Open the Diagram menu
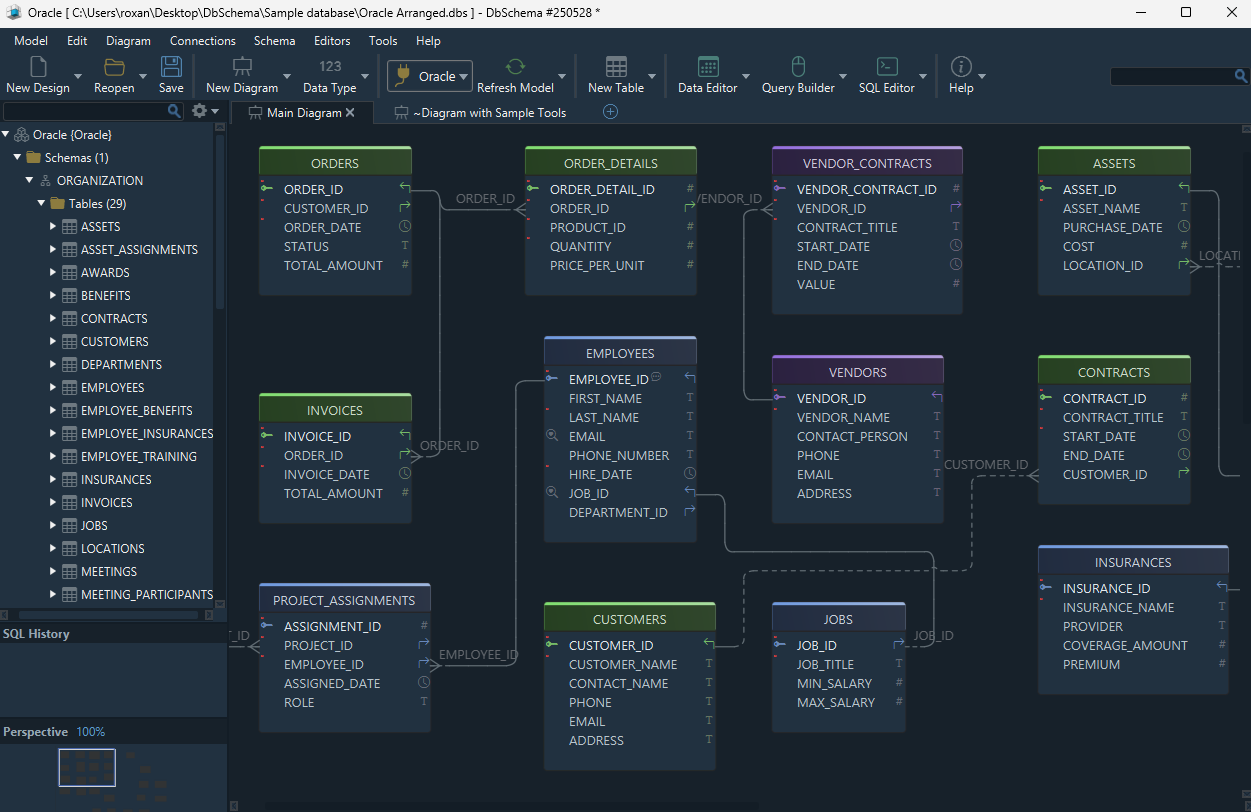 [x=128, y=41]
